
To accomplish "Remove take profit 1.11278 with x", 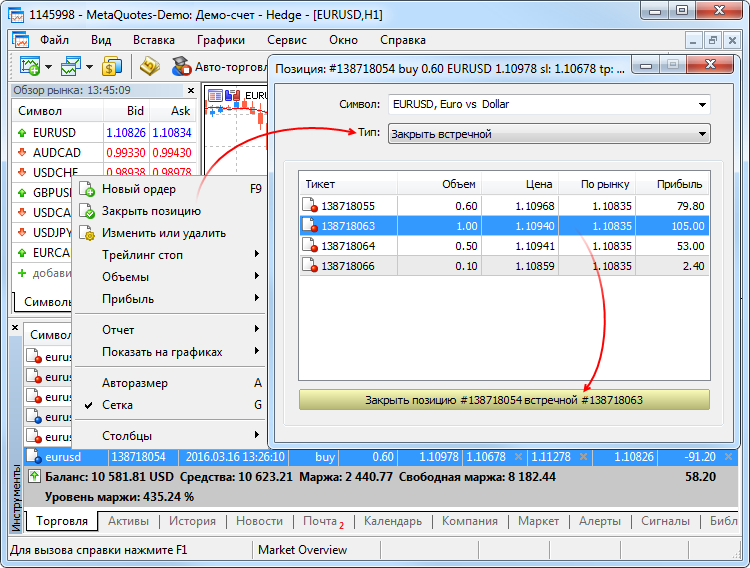I will point(583,457).
